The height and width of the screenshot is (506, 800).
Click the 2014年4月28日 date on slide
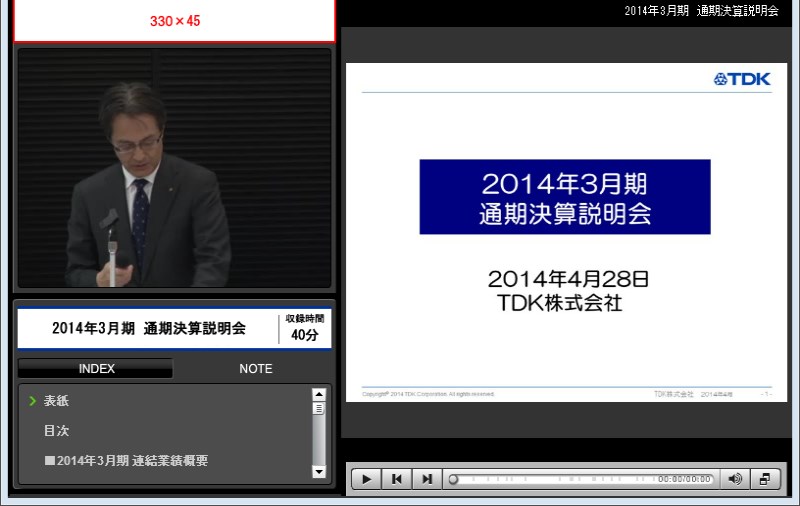568,279
